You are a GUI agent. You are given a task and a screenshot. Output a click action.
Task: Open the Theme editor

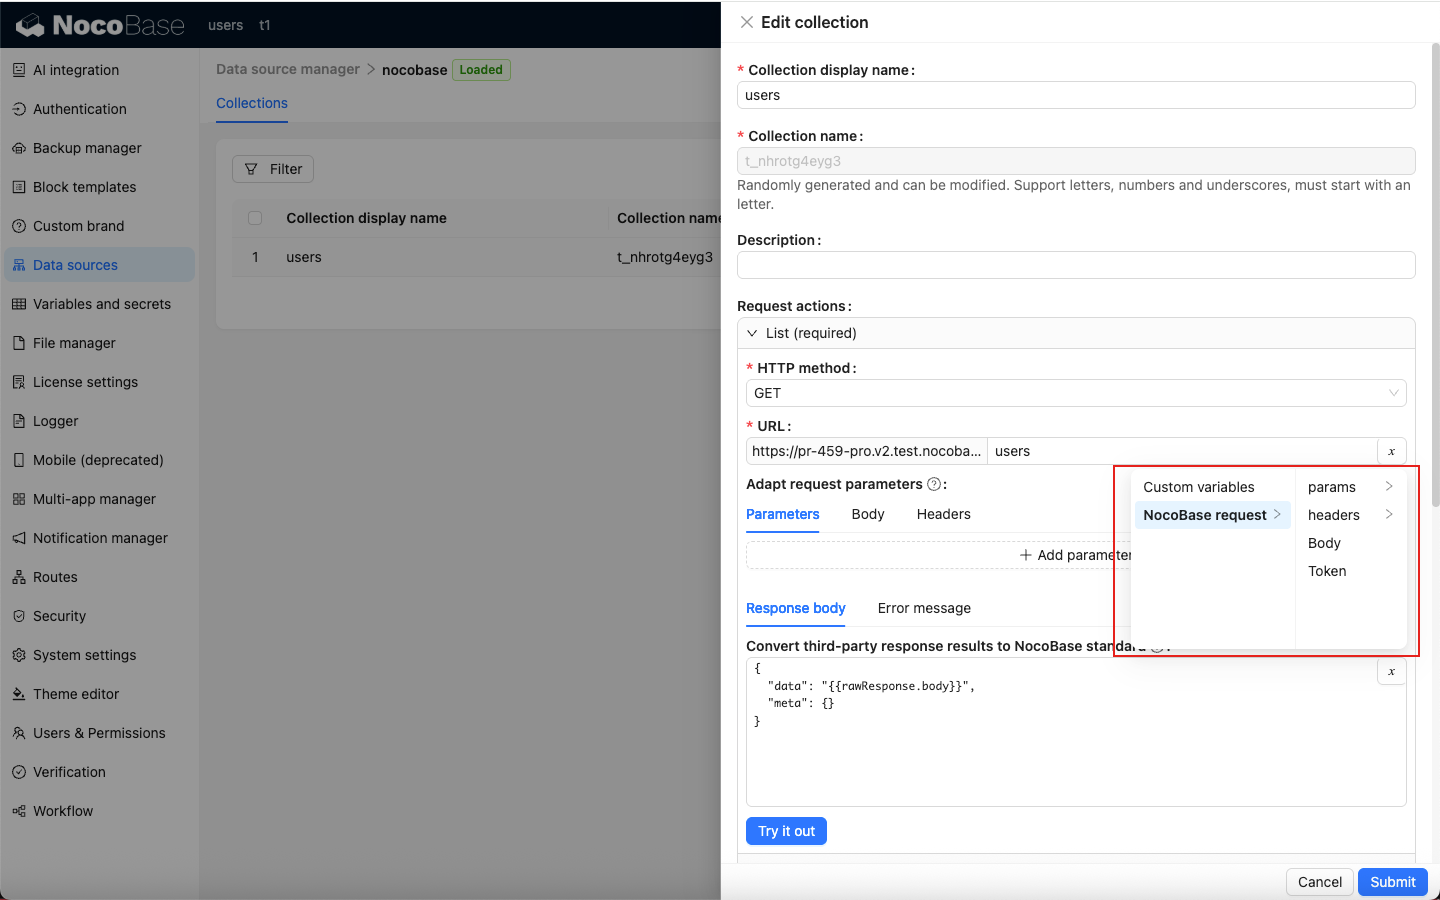pyautogui.click(x=75, y=694)
